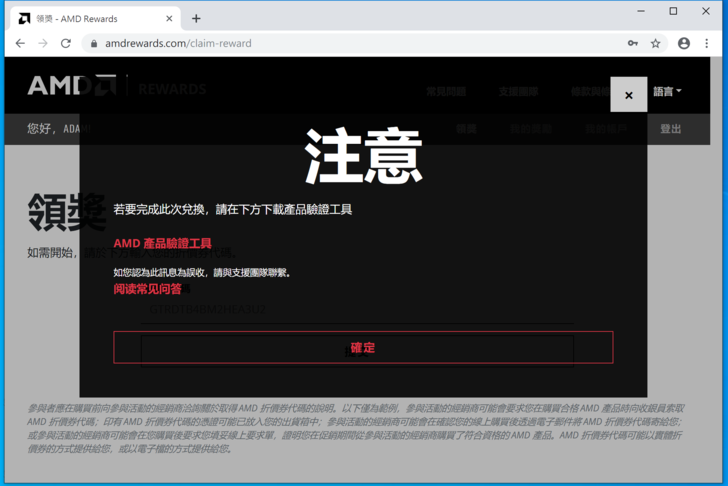
Task: Open the 阅读常见问答 FAQ link
Action: [x=147, y=289]
